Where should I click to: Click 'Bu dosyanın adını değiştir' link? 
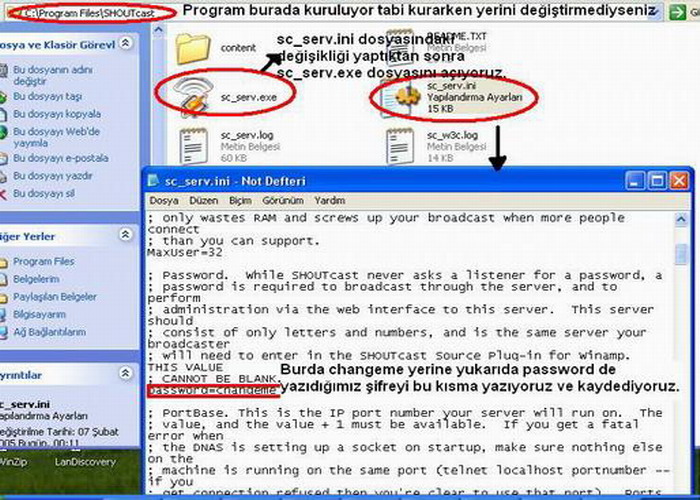tap(52, 75)
